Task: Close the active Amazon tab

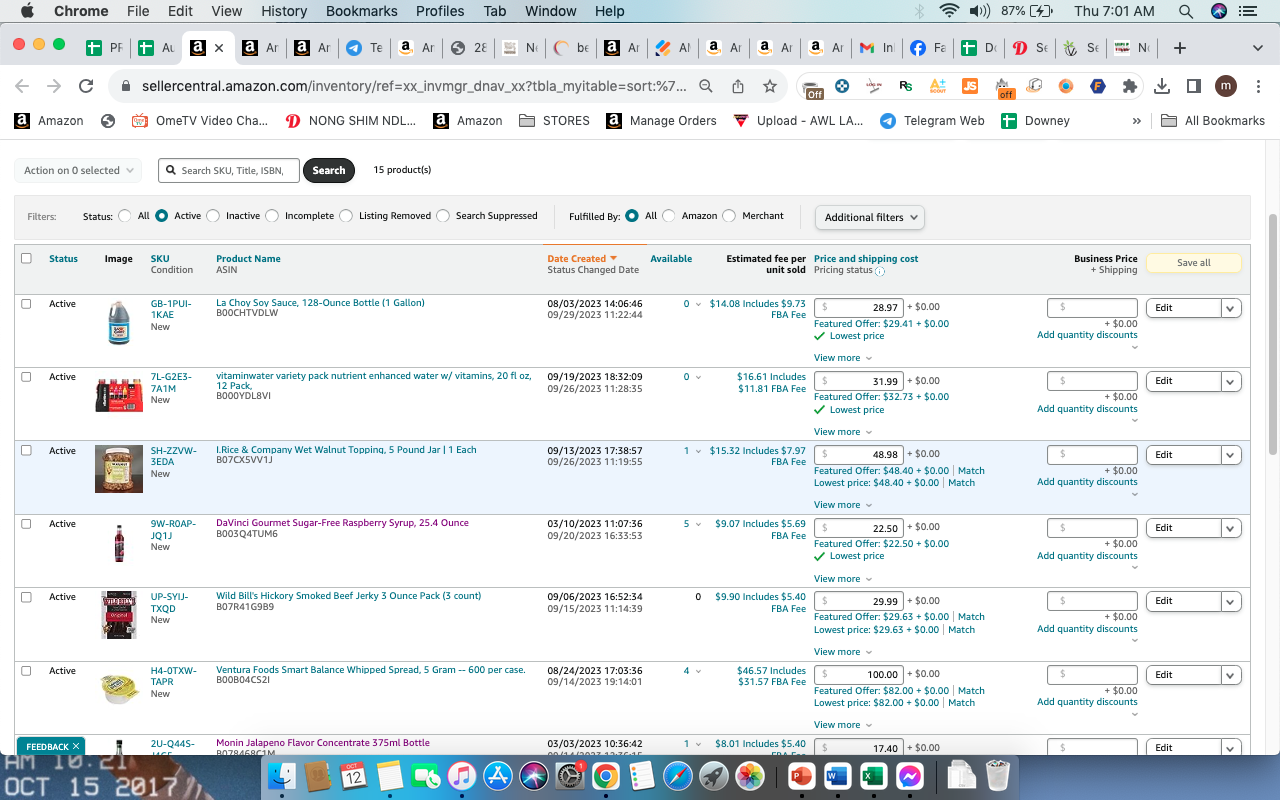Action: [219, 48]
